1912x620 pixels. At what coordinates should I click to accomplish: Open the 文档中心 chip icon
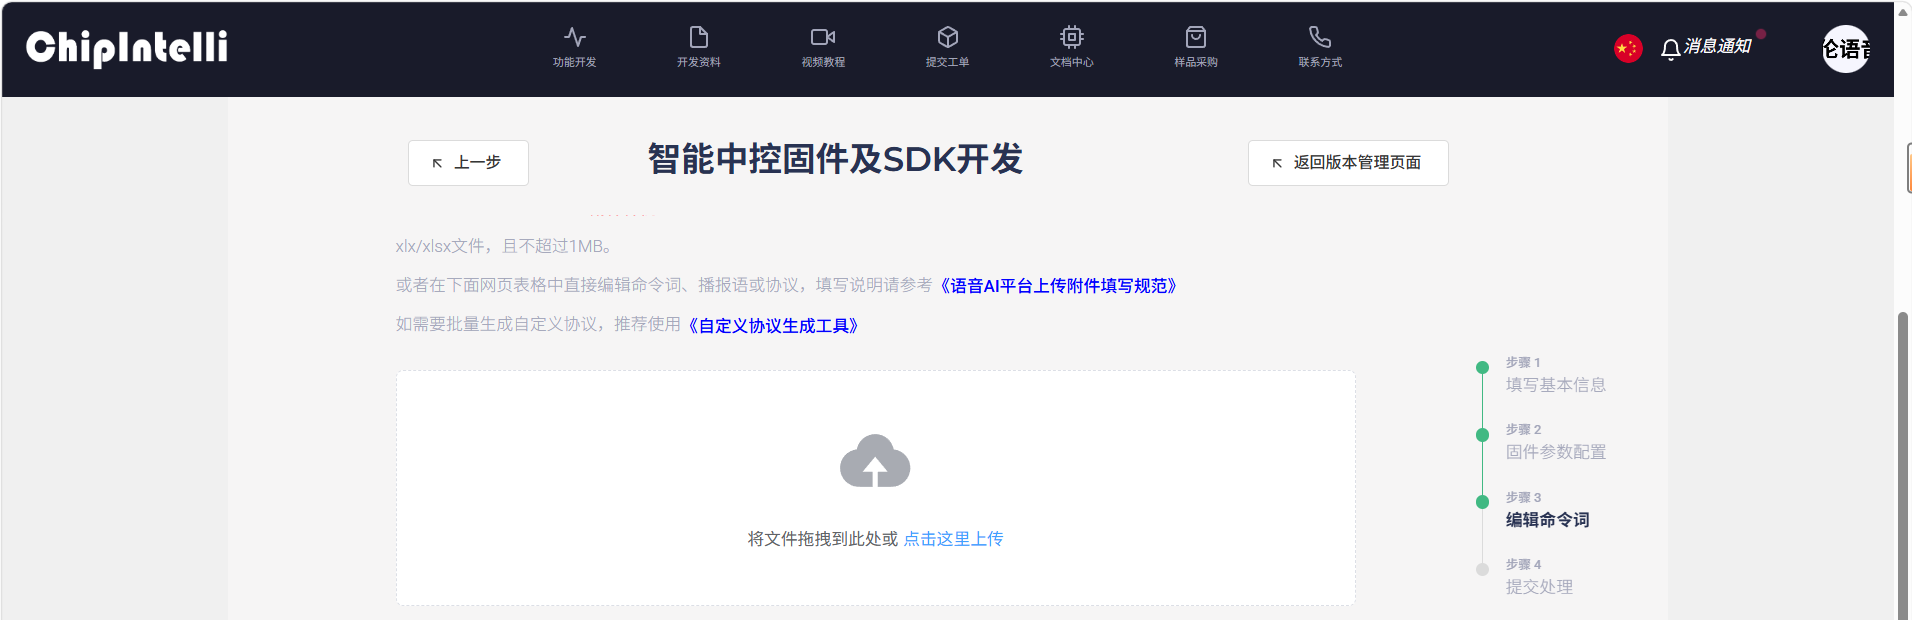1071,38
